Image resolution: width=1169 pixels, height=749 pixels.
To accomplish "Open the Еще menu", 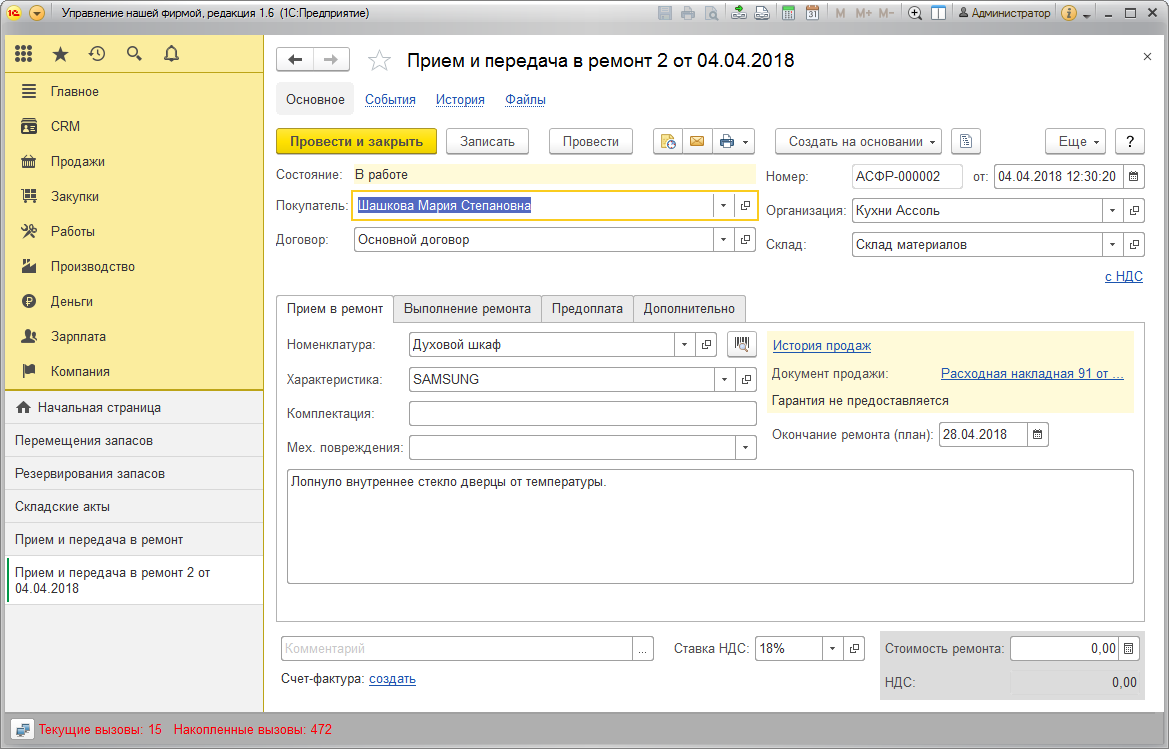I will coord(1075,142).
